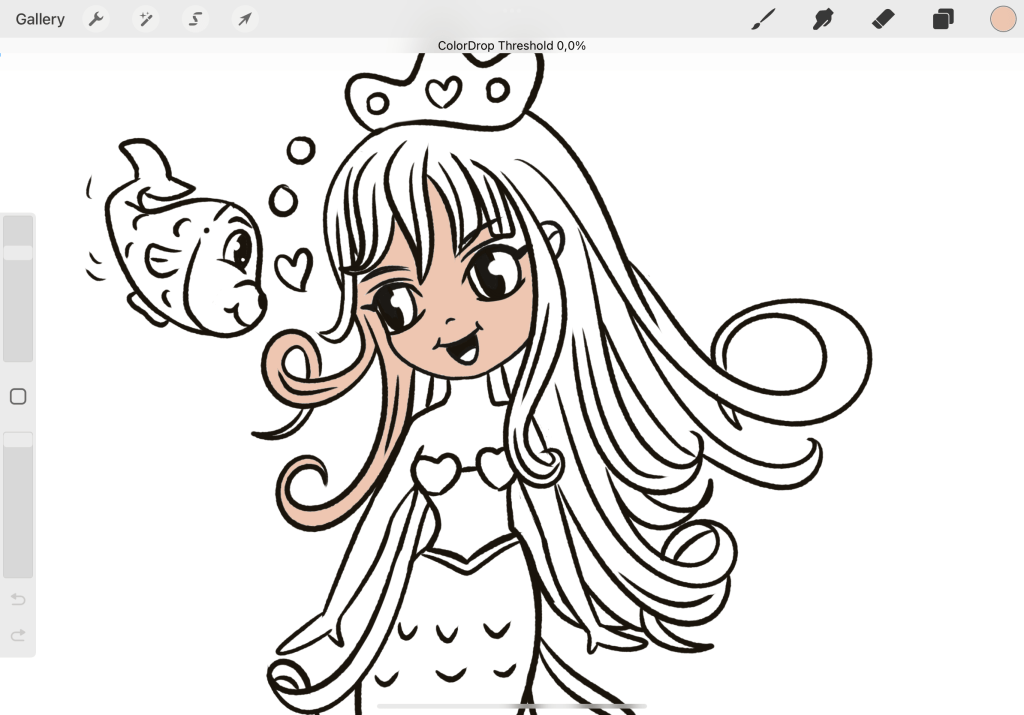1024x715 pixels.
Task: Tap the fish's eye on the canvas
Action: coord(239,248)
